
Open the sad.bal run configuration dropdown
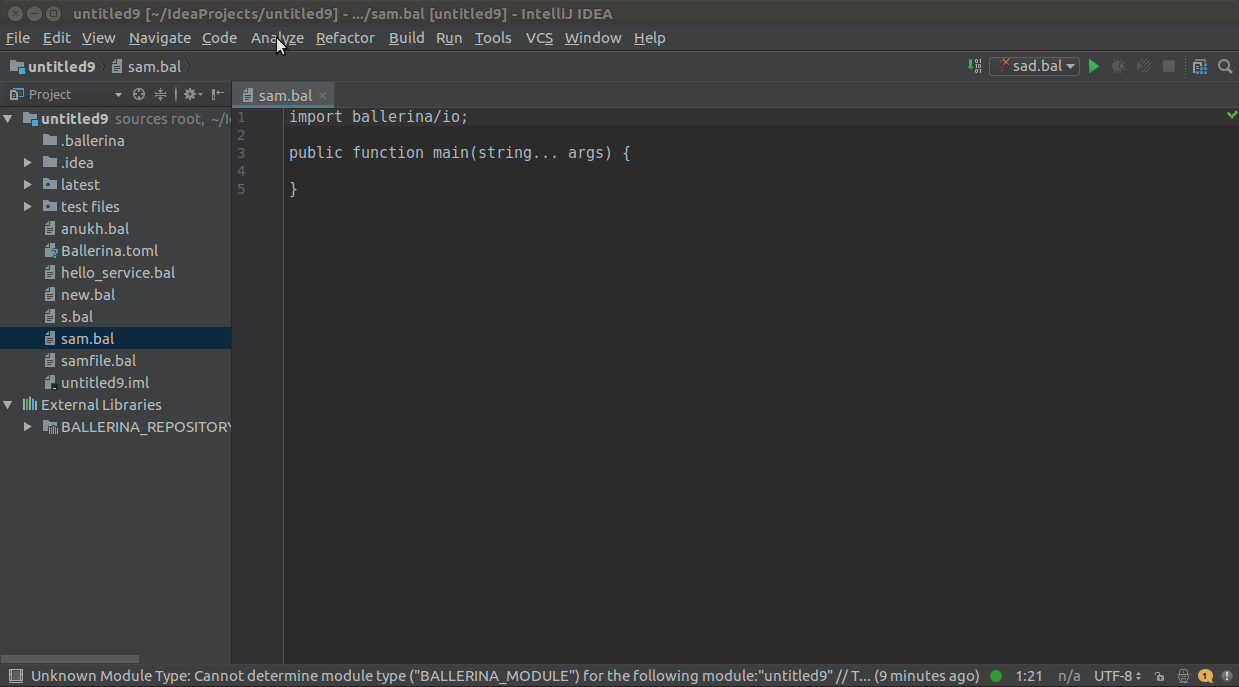tap(1035, 66)
